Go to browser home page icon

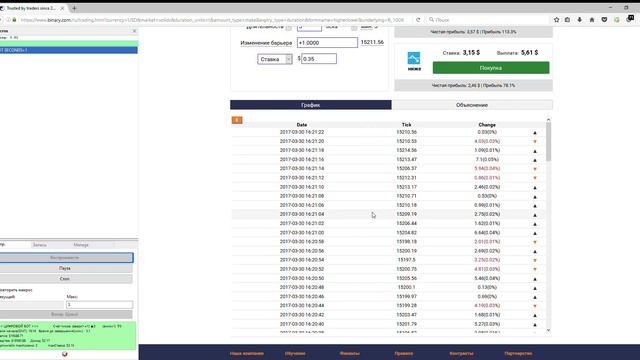point(592,20)
